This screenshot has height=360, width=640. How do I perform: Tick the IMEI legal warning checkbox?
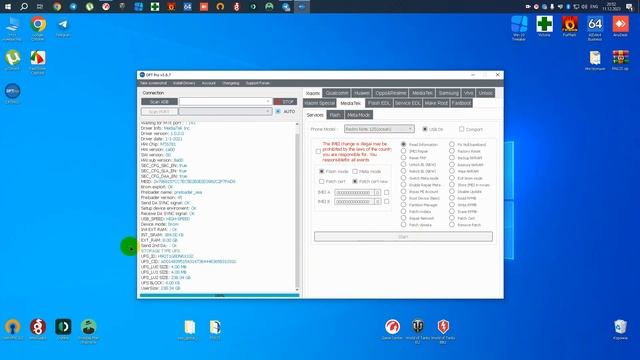[x=318, y=151]
